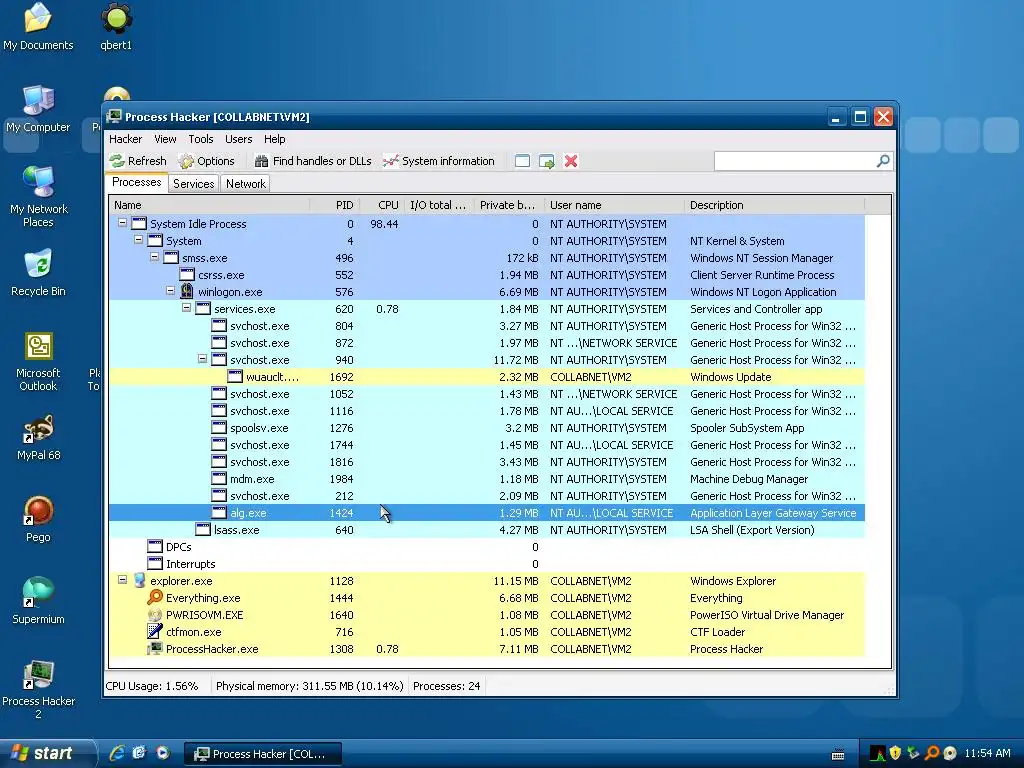Open Options from the toolbar
1024x768 pixels.
[x=206, y=161]
